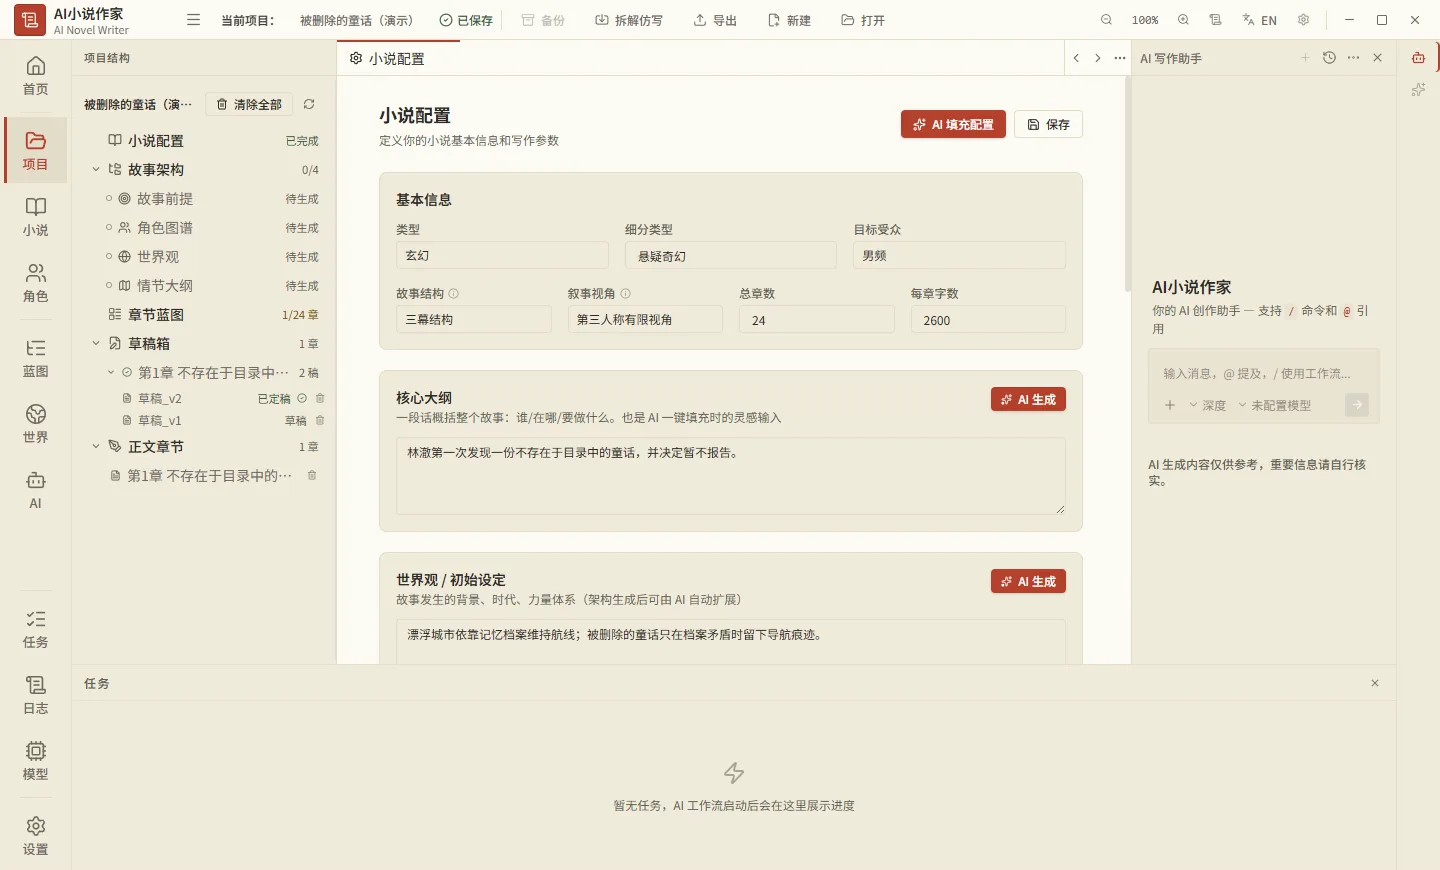The height and width of the screenshot is (870, 1440).
Task: Open the 深度 dropdown in chat box
Action: point(1207,405)
